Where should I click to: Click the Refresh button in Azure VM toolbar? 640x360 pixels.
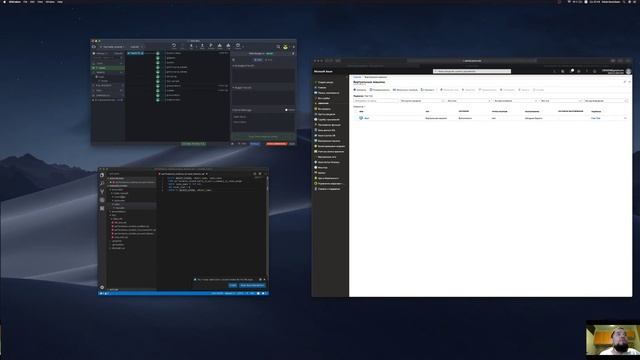(428, 90)
